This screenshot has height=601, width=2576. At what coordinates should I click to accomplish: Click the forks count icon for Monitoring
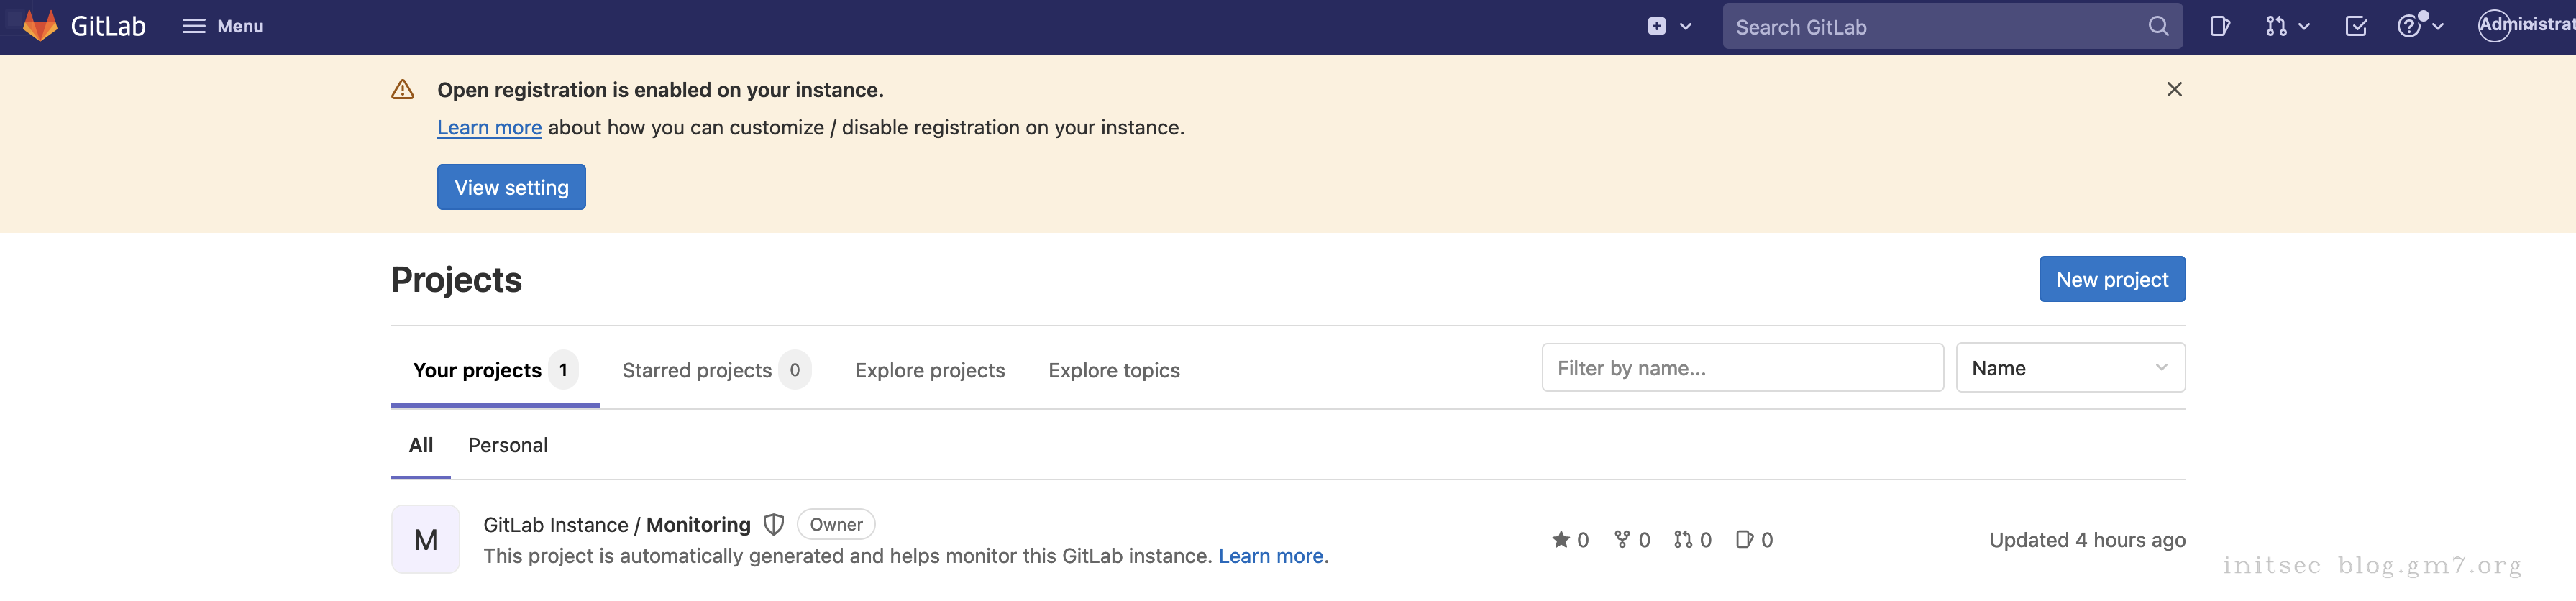pyautogui.click(x=1622, y=540)
